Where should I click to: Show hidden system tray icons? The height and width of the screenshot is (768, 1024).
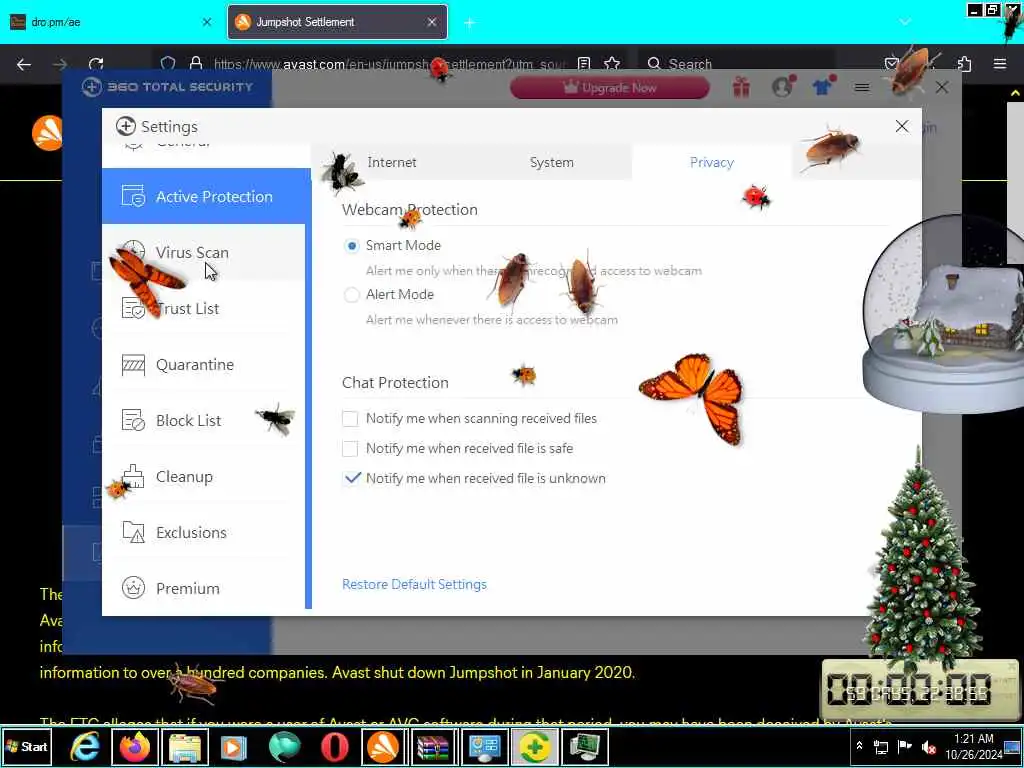point(859,746)
